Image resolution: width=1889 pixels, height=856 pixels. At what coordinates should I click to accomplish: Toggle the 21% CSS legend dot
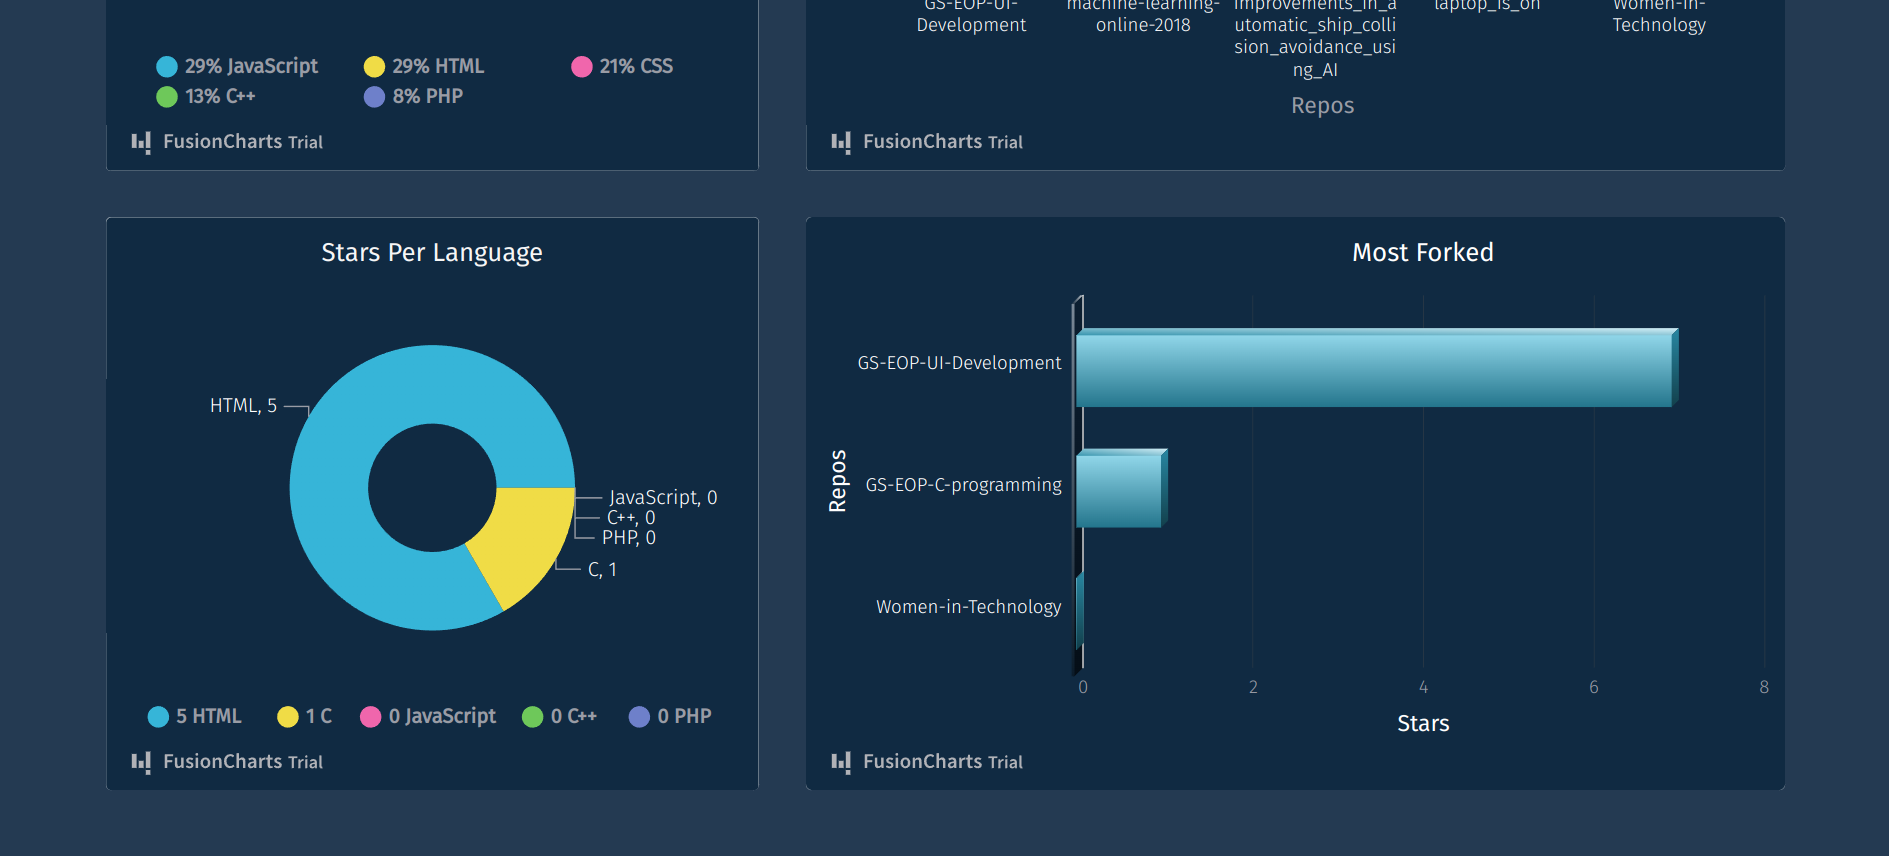tap(582, 67)
